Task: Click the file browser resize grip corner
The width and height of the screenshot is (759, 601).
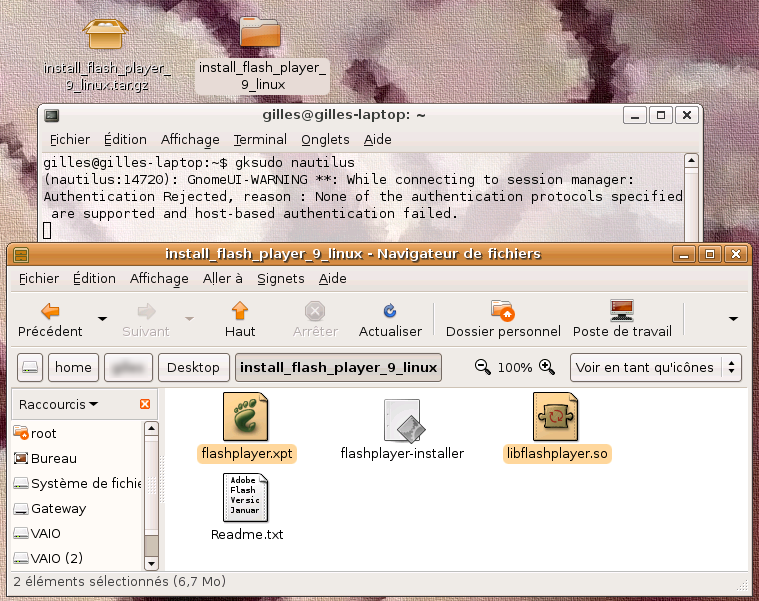Action: point(742,586)
